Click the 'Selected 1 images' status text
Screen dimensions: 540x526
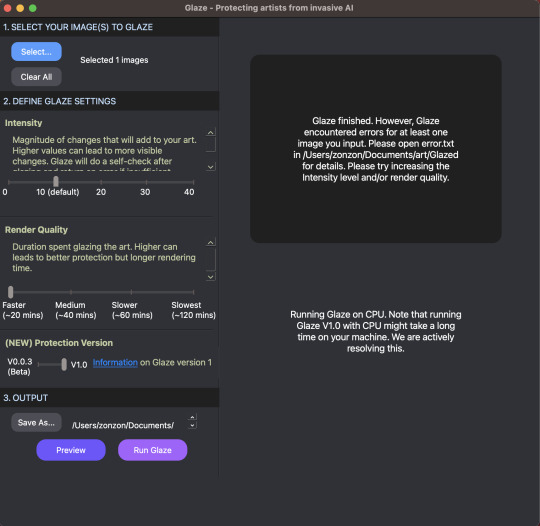(114, 60)
